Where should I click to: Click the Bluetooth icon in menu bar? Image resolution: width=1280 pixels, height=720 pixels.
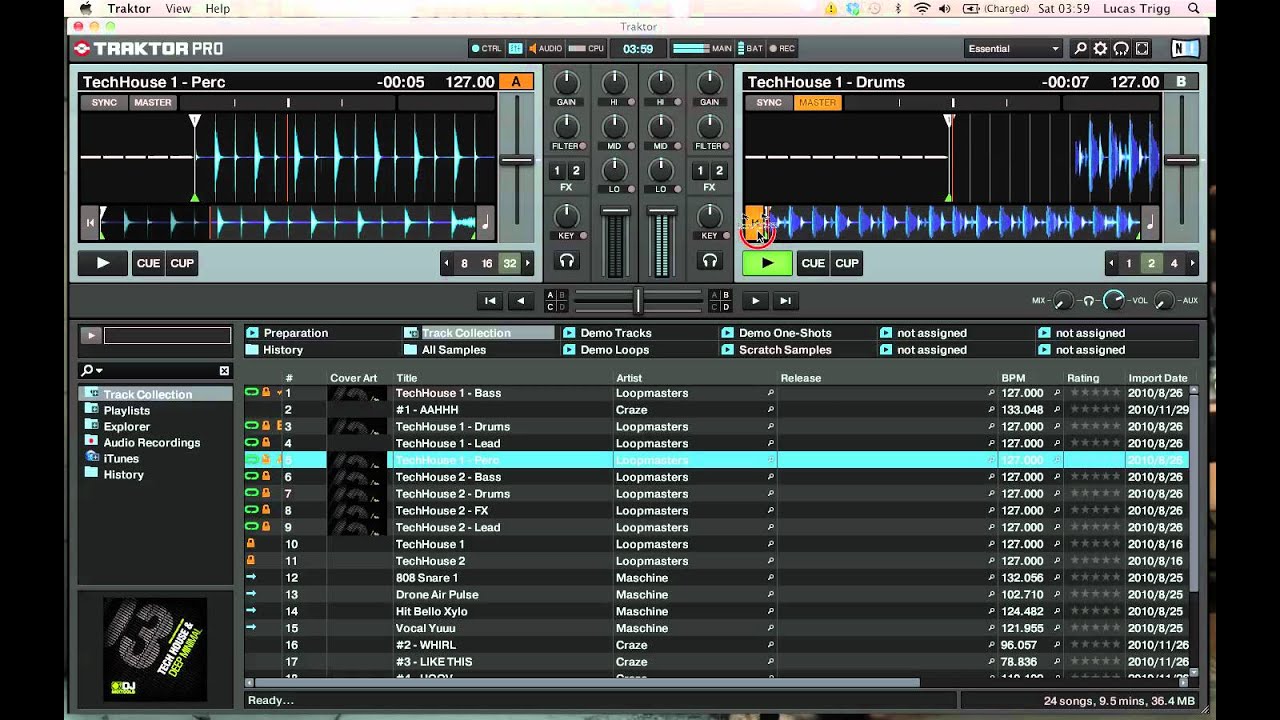coord(898,8)
